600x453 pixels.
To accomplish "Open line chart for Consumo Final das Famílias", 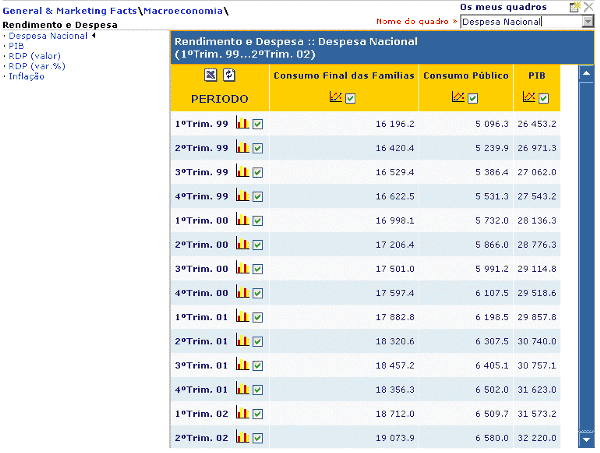I will click(x=336, y=98).
